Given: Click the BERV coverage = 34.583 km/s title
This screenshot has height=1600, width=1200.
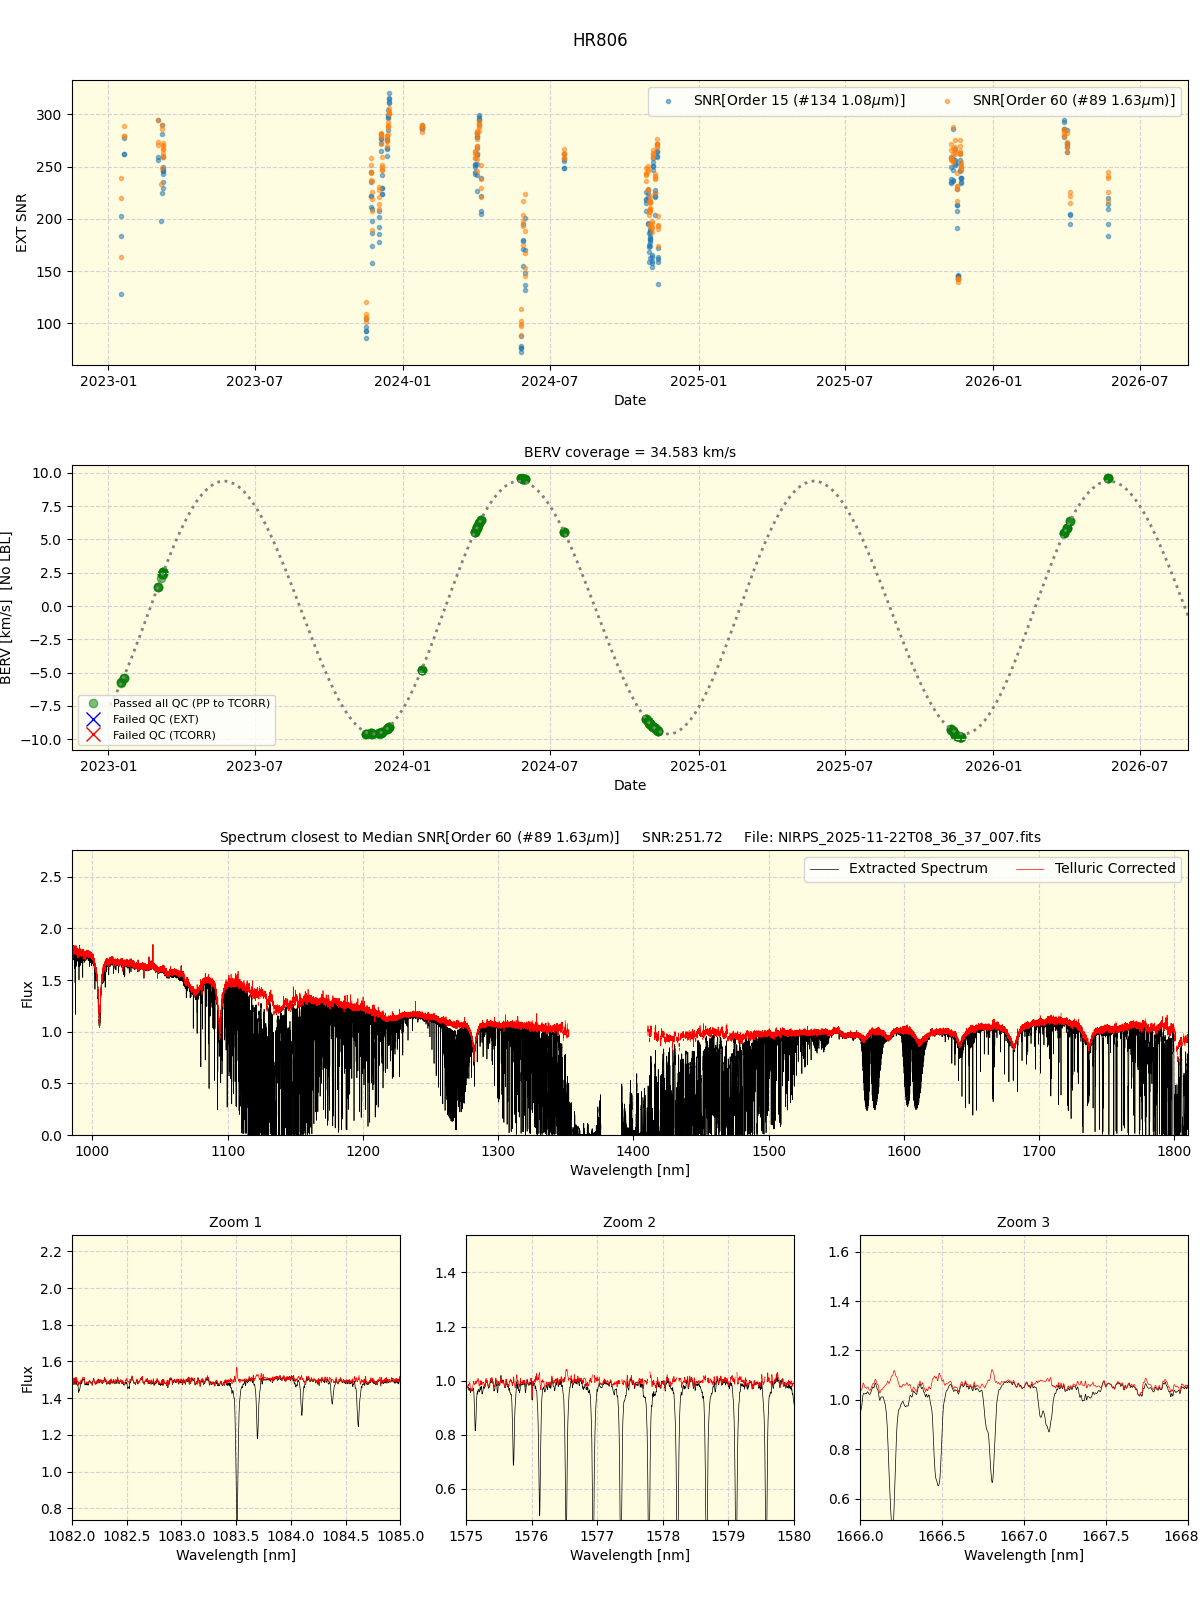Looking at the screenshot, I should pyautogui.click(x=630, y=453).
